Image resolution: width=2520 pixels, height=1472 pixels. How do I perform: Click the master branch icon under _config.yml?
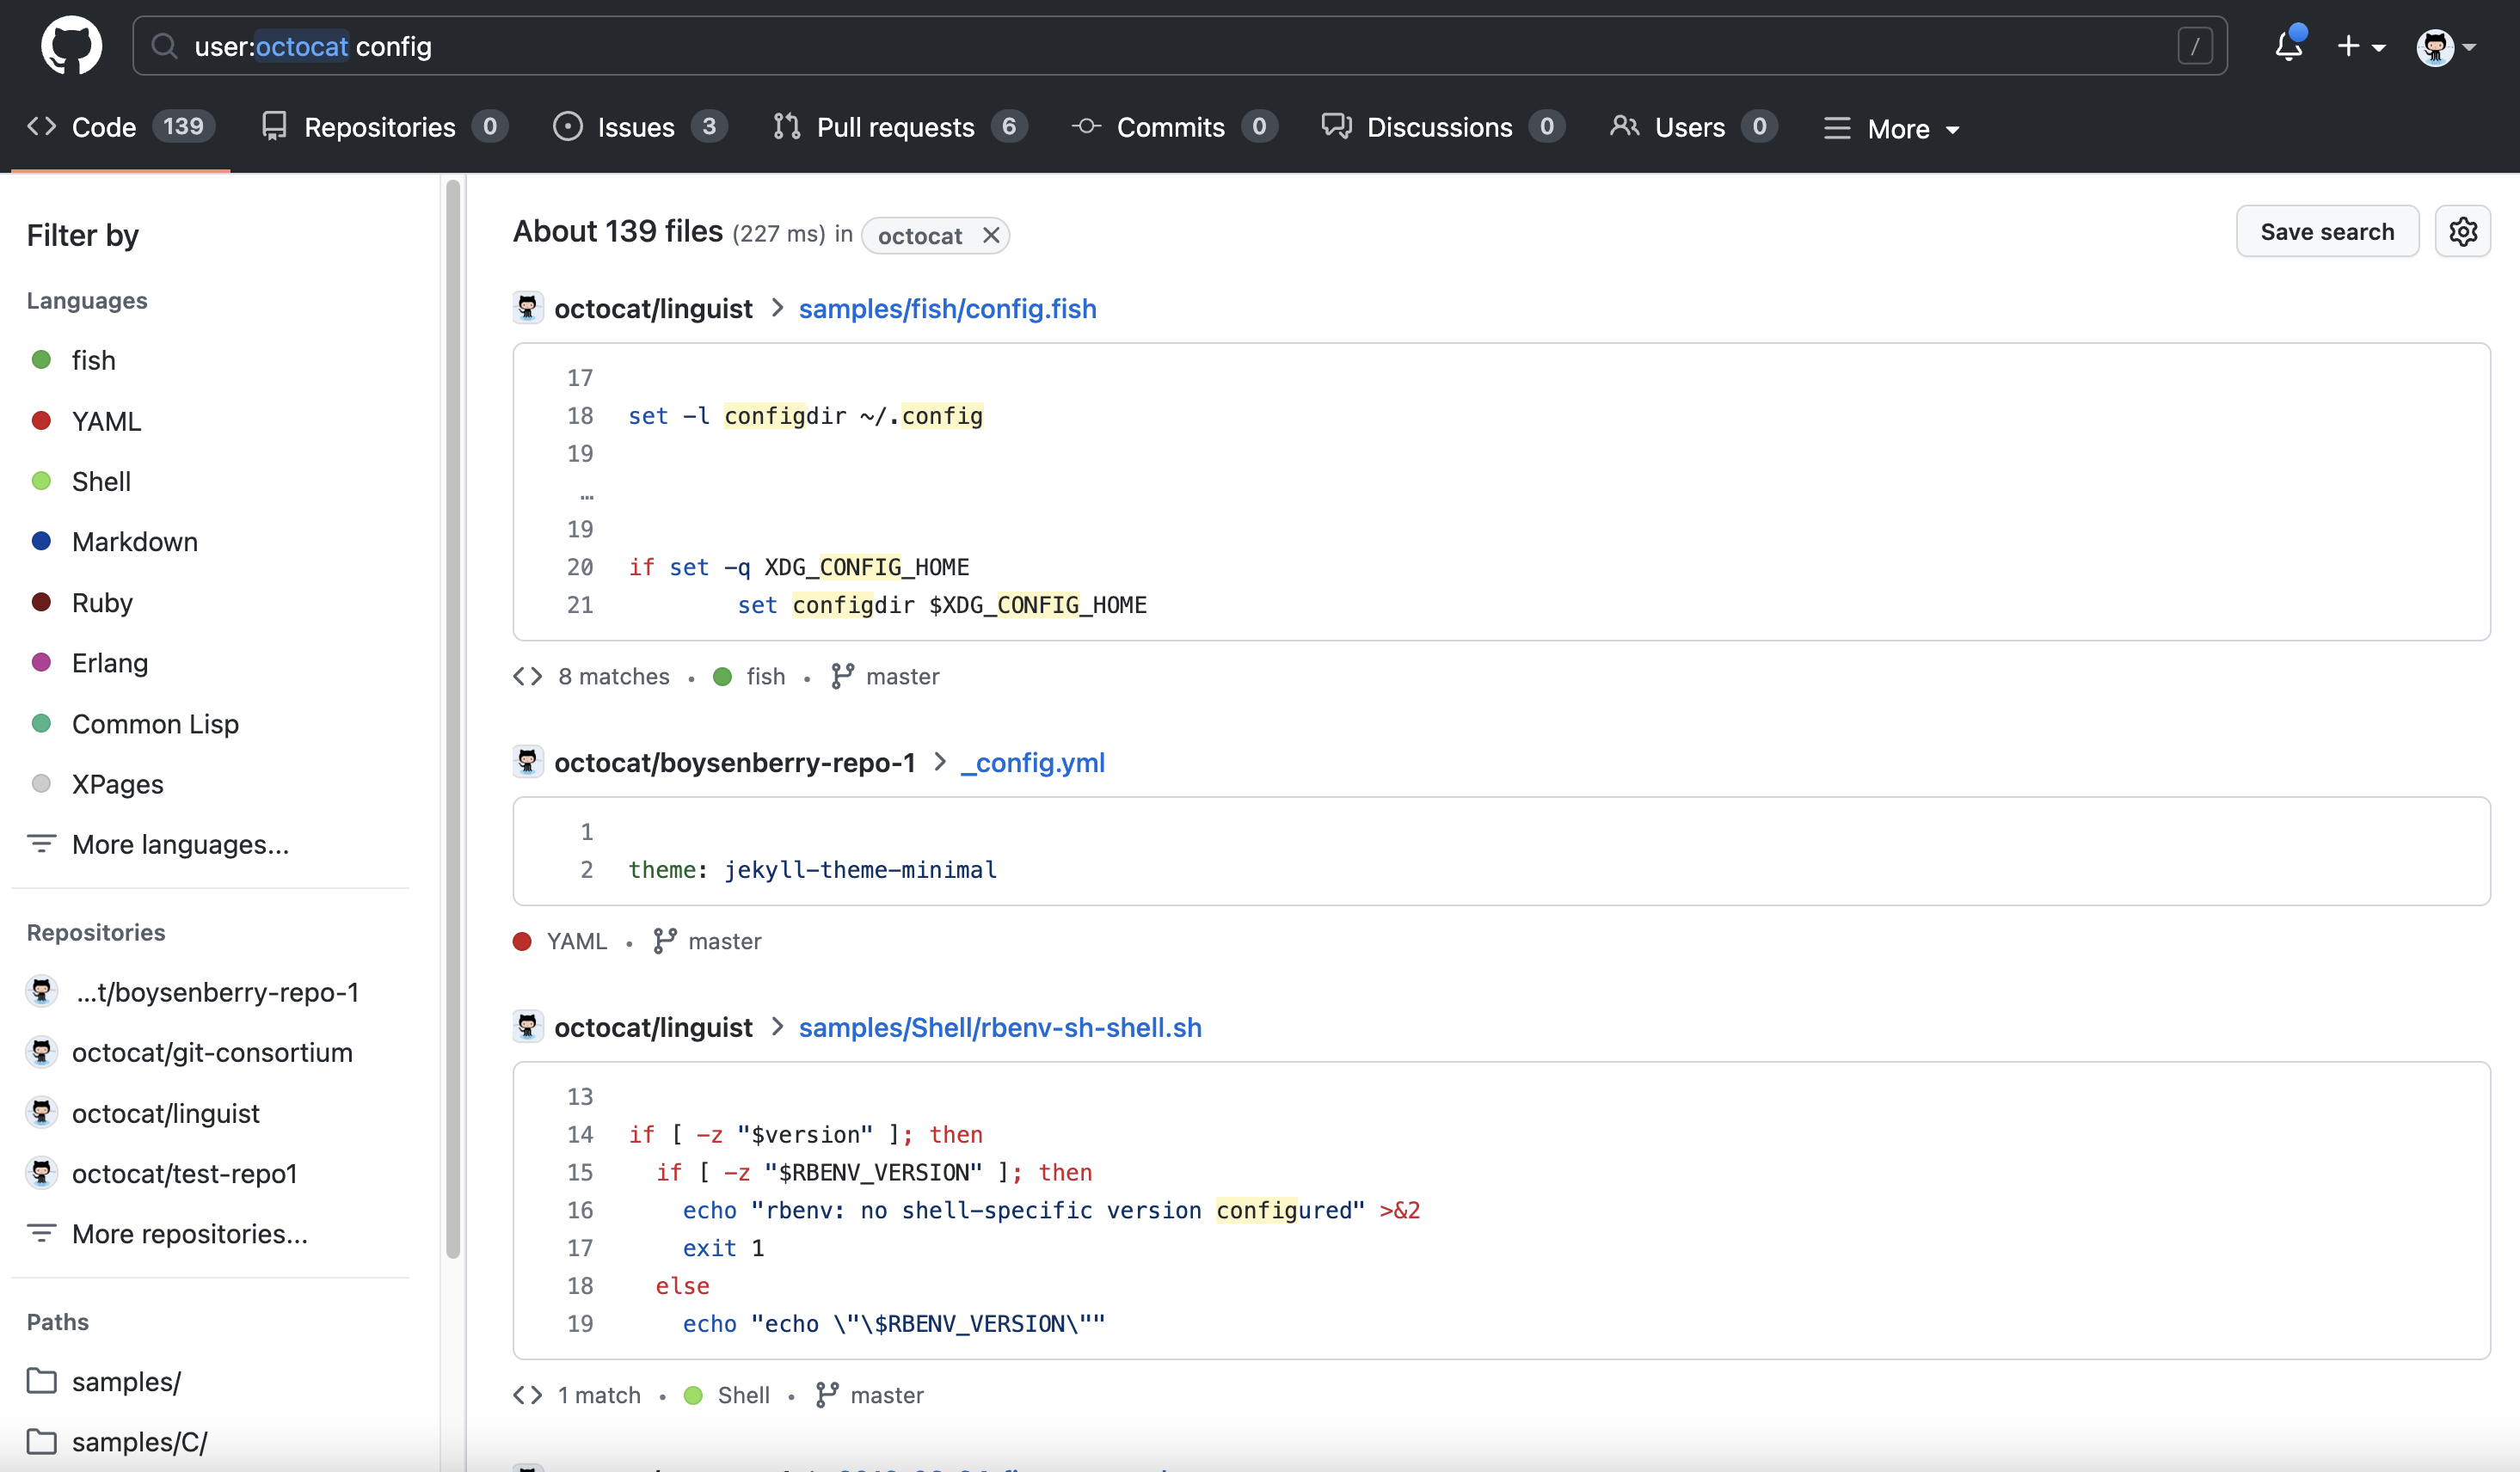(665, 941)
